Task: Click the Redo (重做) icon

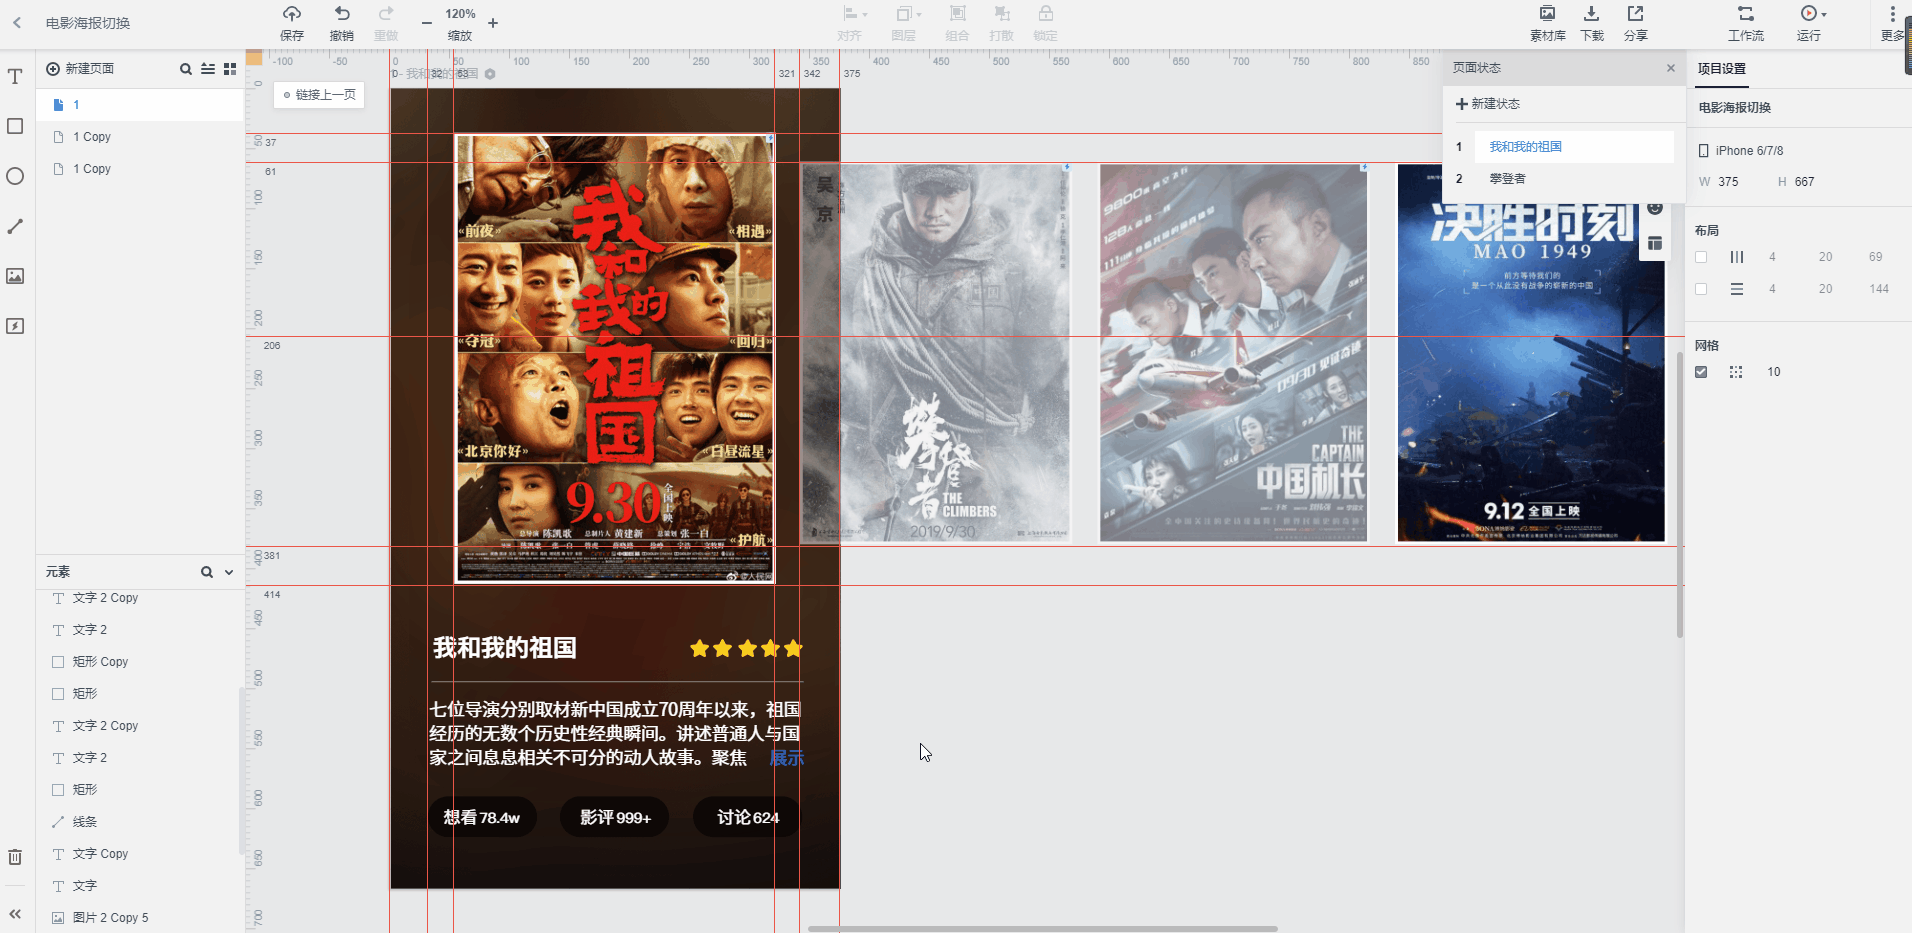Action: tap(386, 14)
